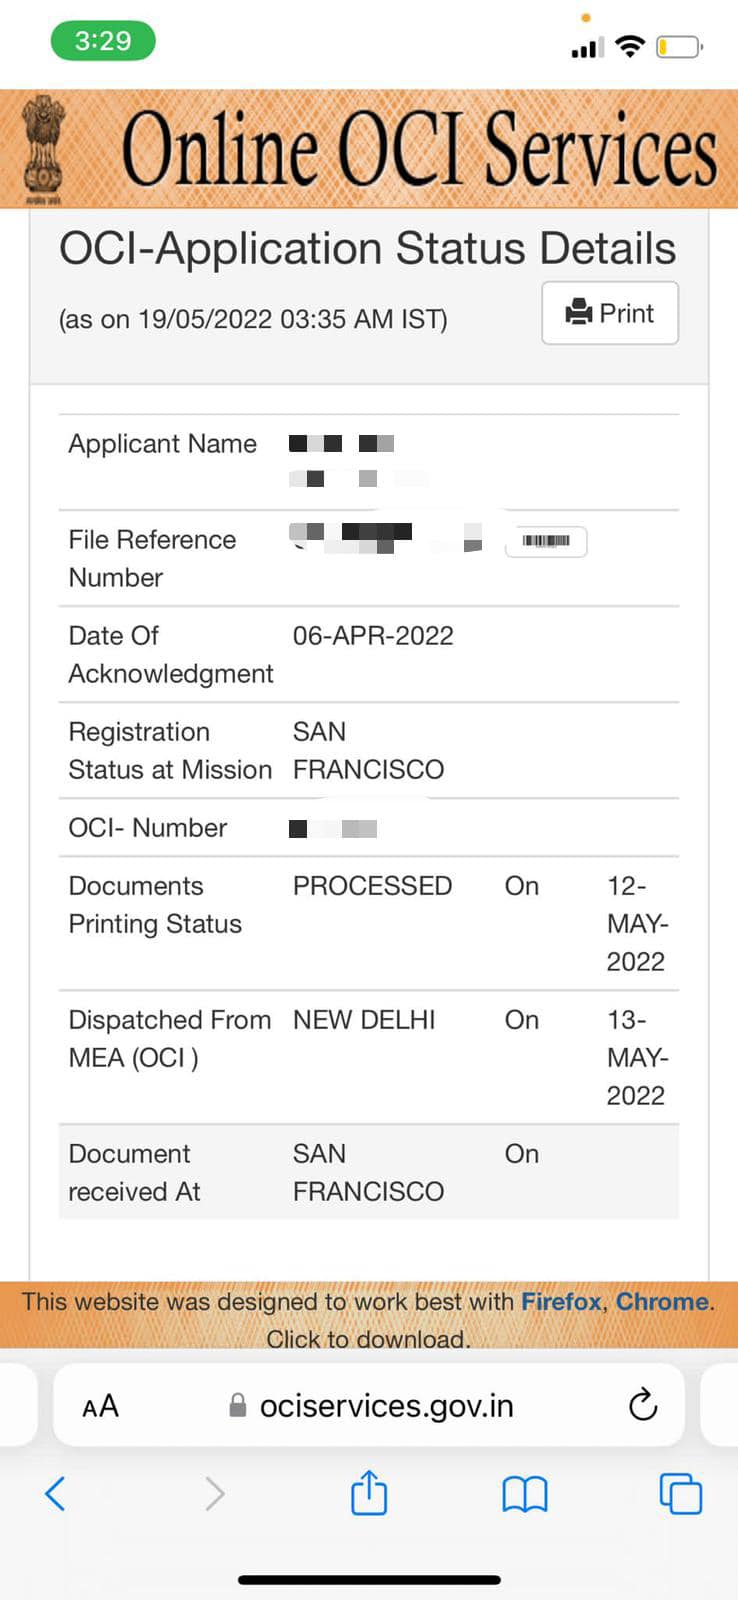Select the Document received At row
Viewport: 738px width, 1600px height.
click(369, 1172)
